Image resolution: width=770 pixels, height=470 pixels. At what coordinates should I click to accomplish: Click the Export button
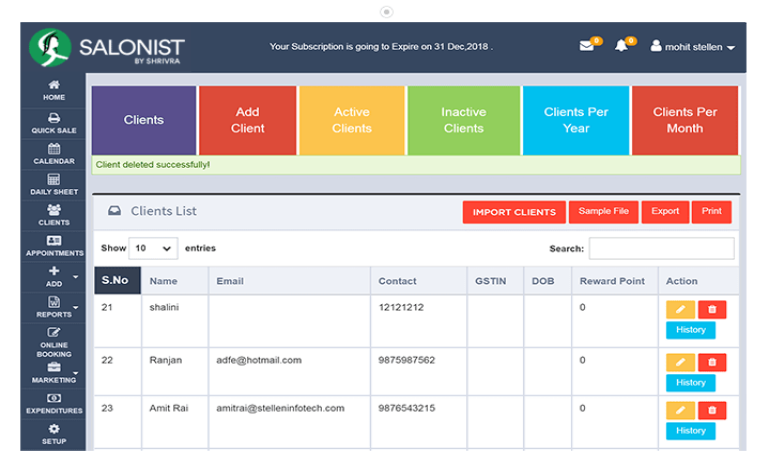[x=665, y=212]
